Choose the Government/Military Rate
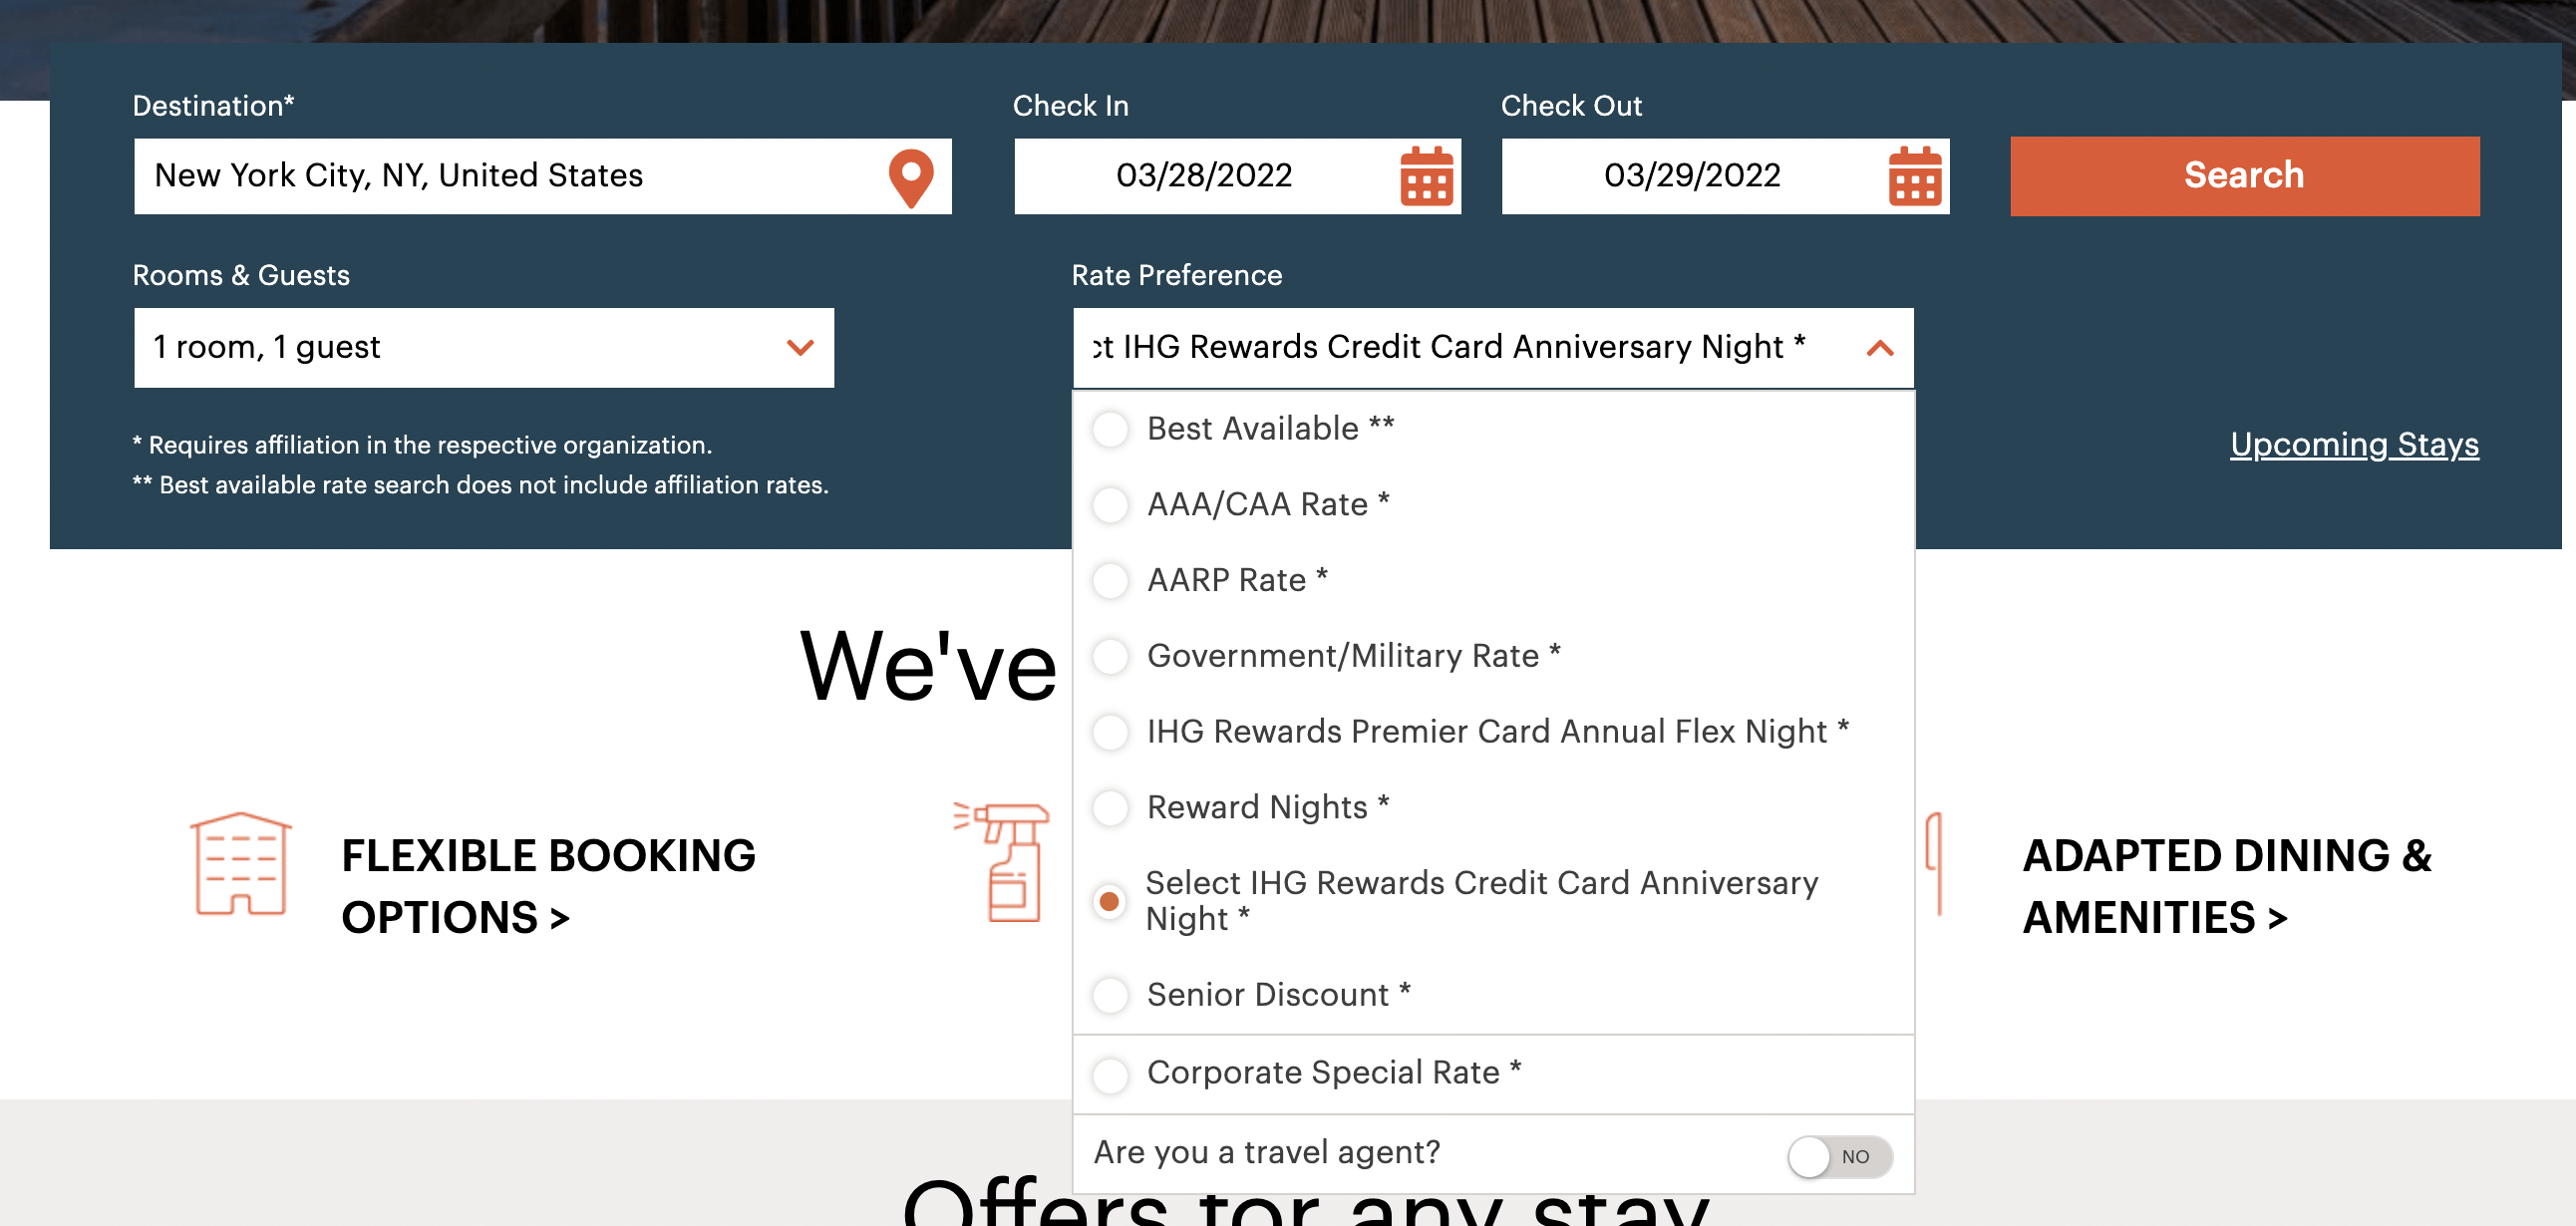 [1109, 657]
